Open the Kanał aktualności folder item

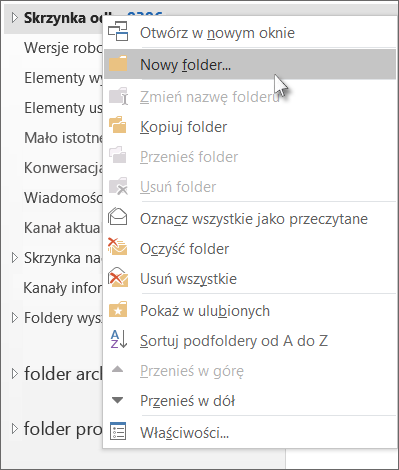click(62, 228)
